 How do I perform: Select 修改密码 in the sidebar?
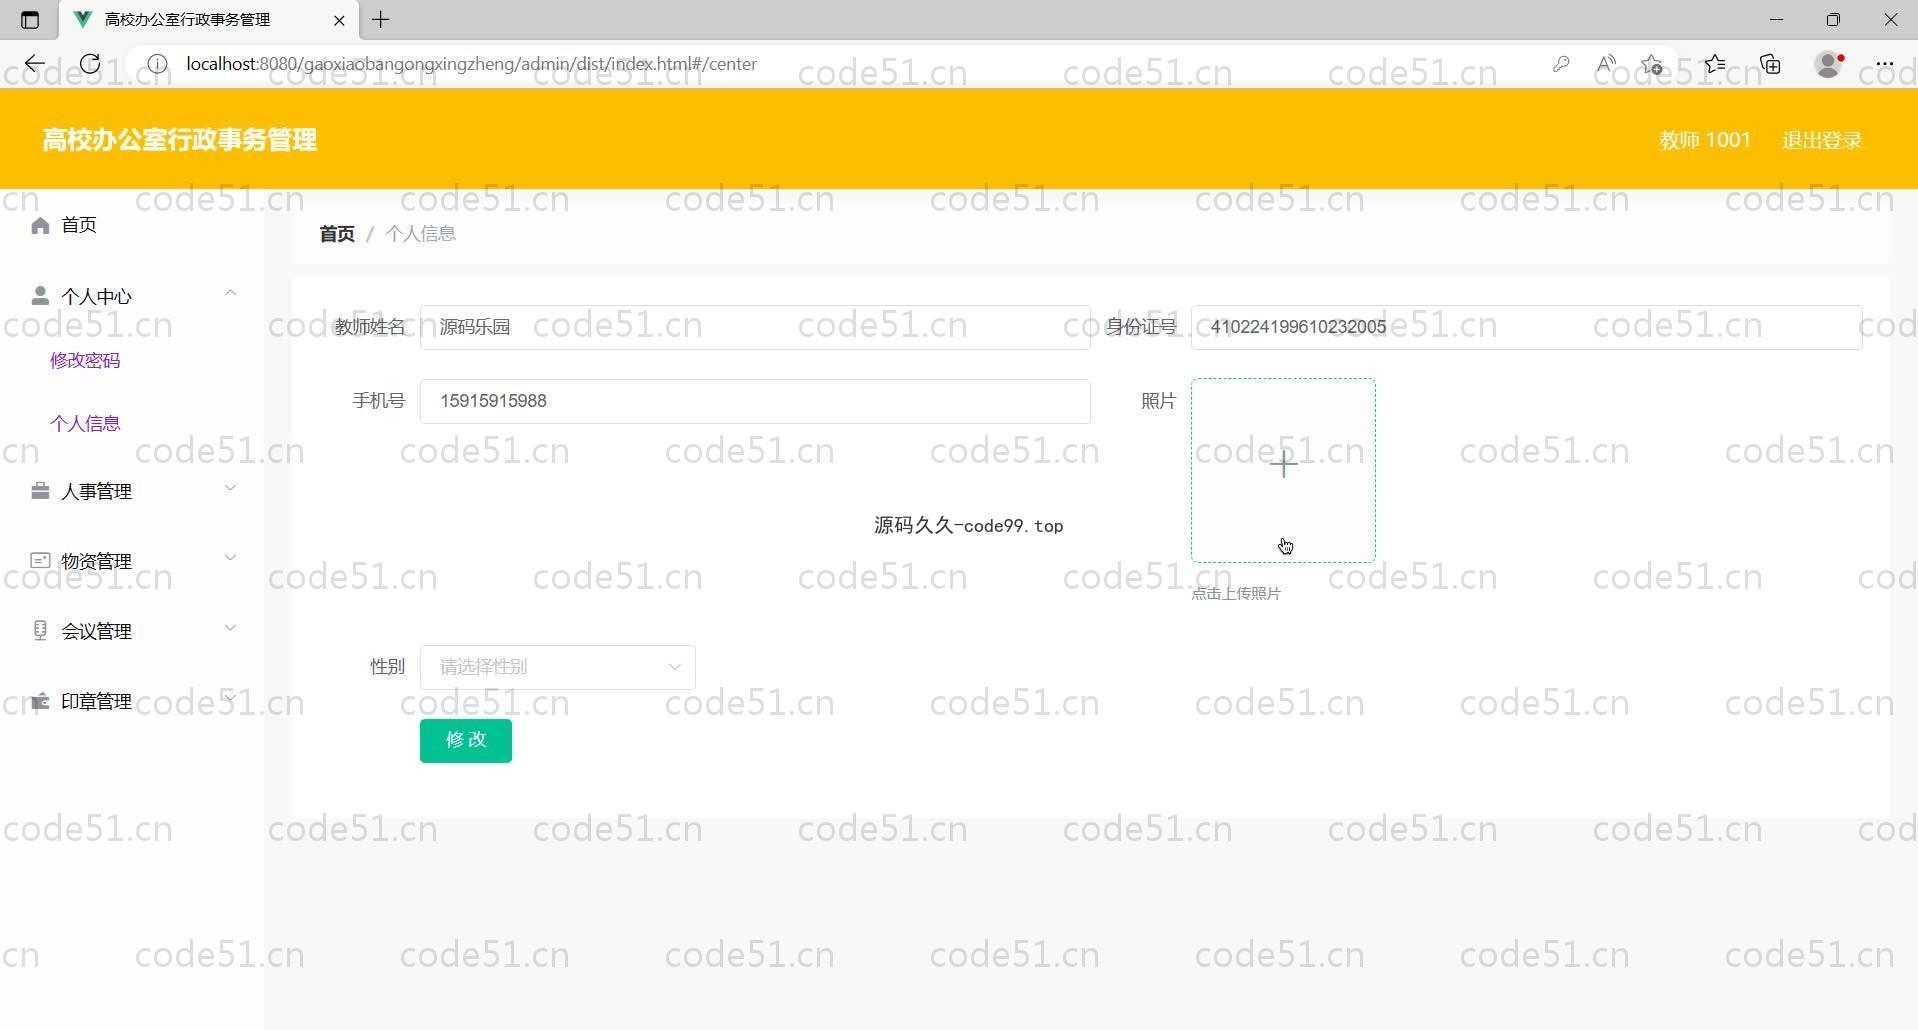tap(85, 360)
